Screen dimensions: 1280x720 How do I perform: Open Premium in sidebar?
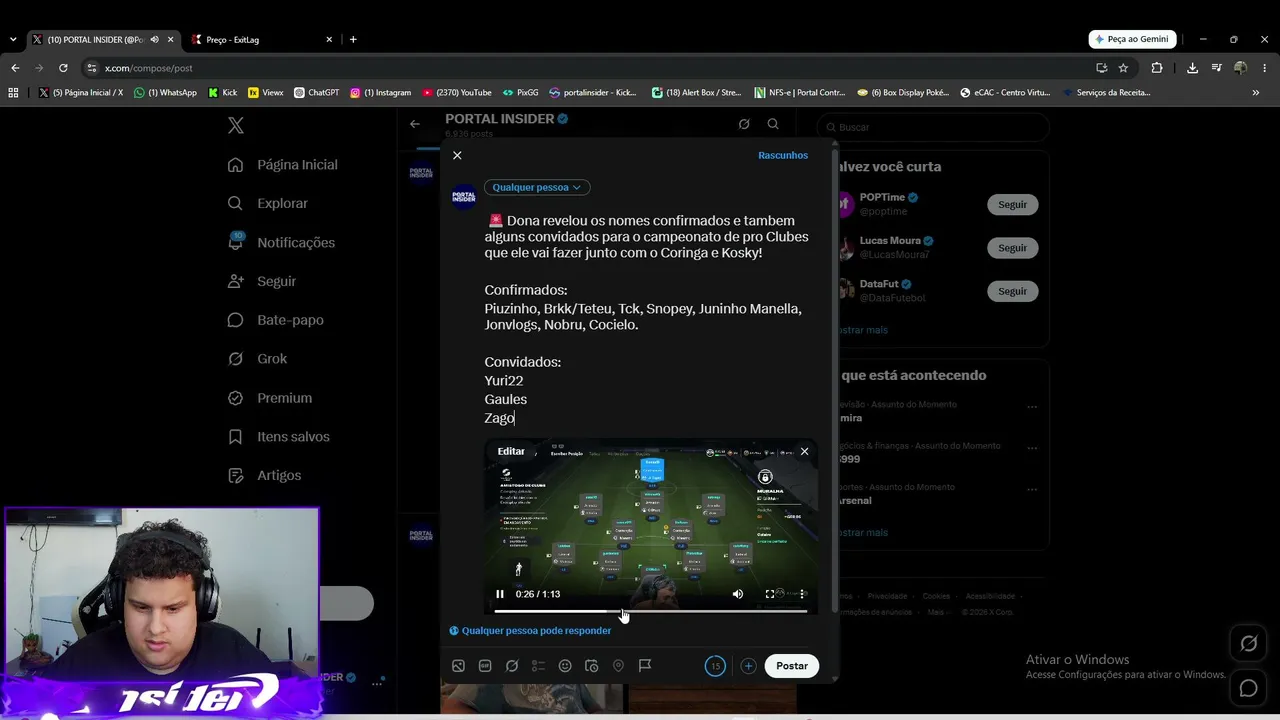(x=270, y=398)
